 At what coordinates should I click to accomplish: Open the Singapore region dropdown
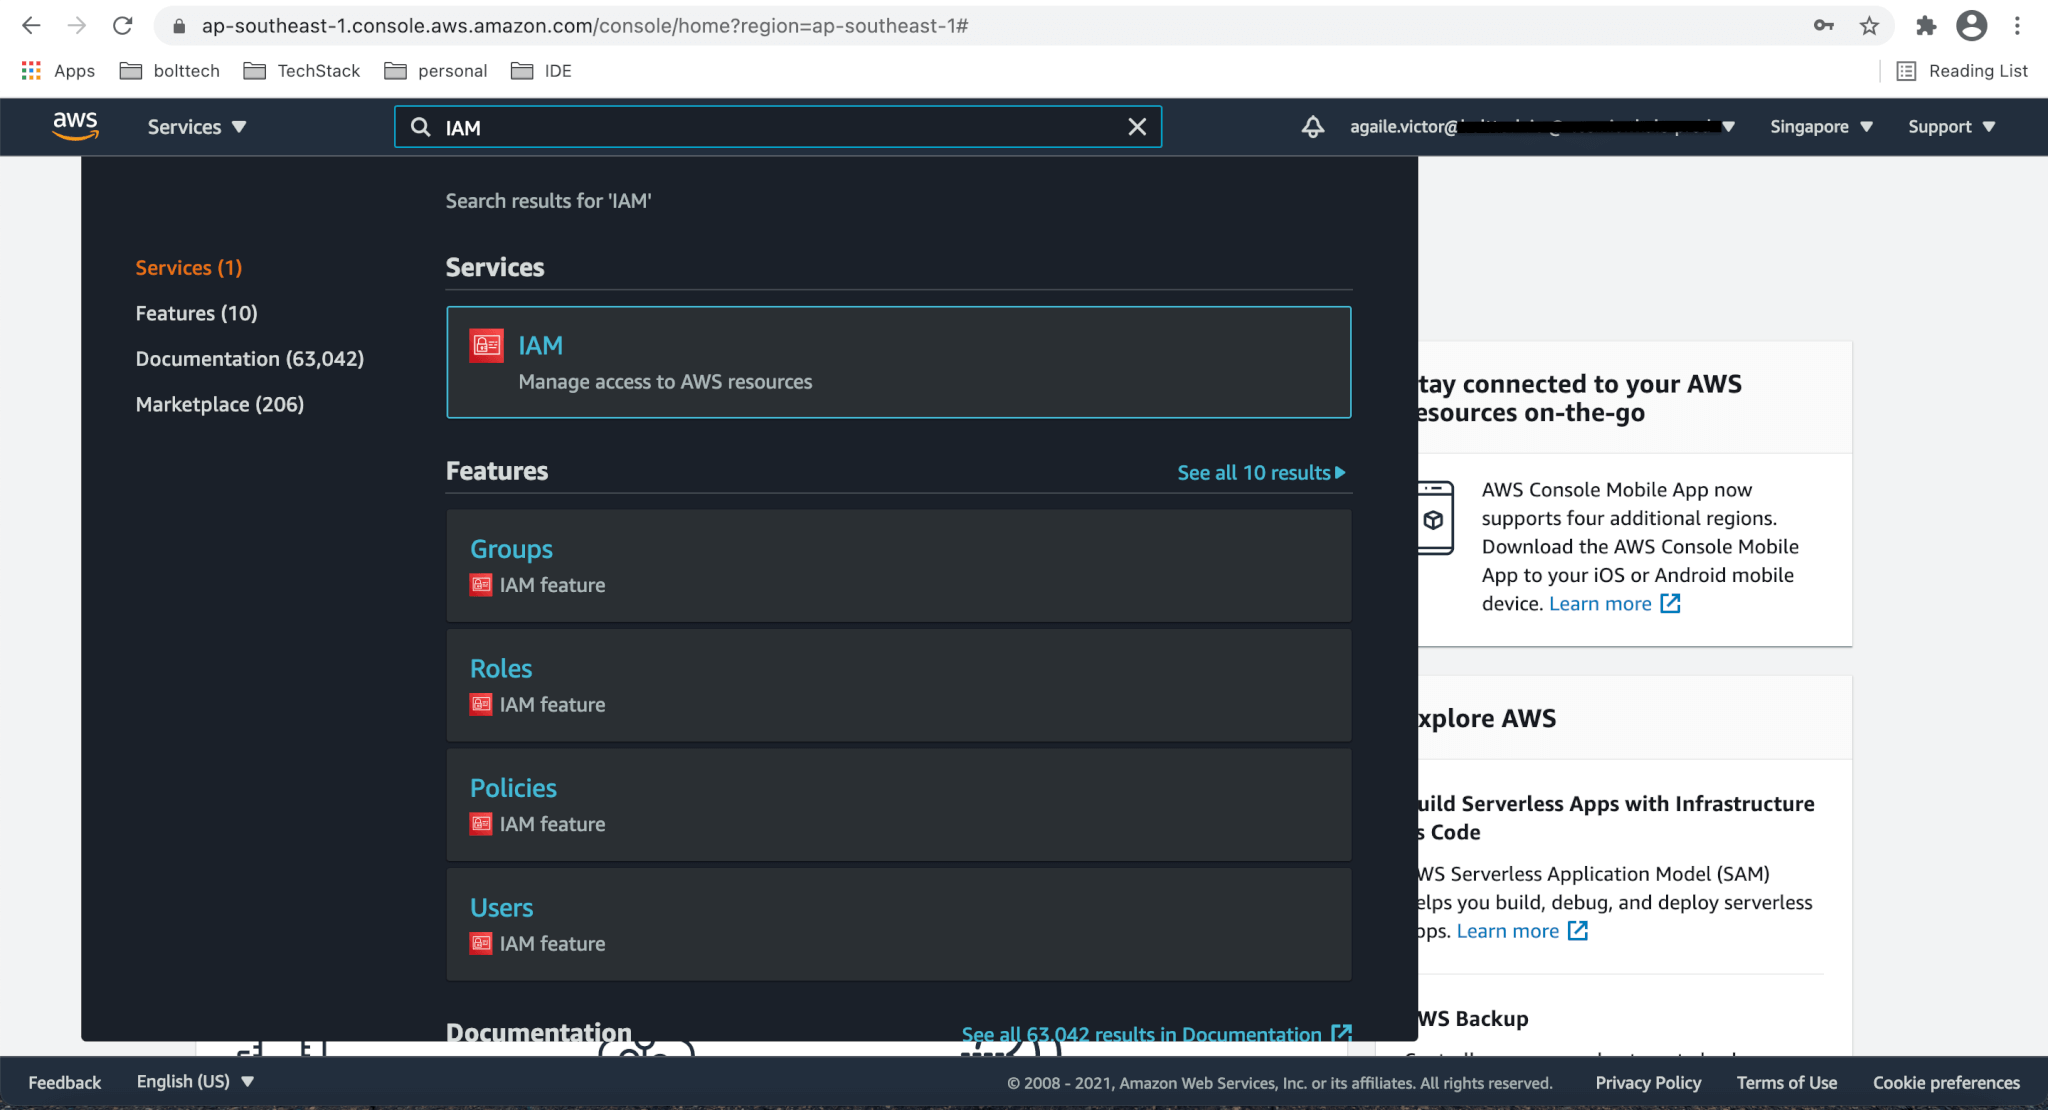pyautogui.click(x=1820, y=127)
